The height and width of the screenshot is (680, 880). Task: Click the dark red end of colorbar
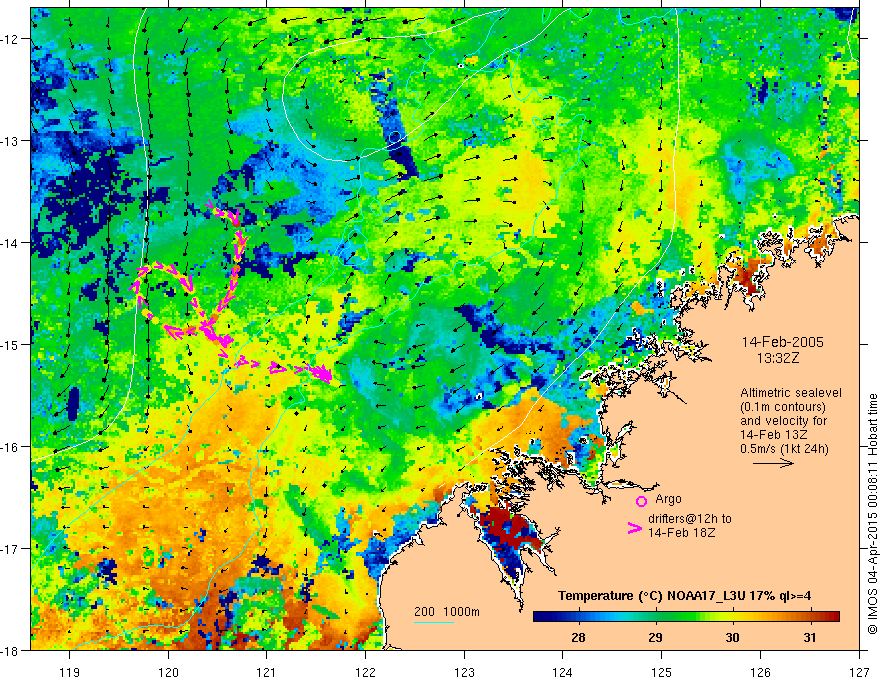833,617
